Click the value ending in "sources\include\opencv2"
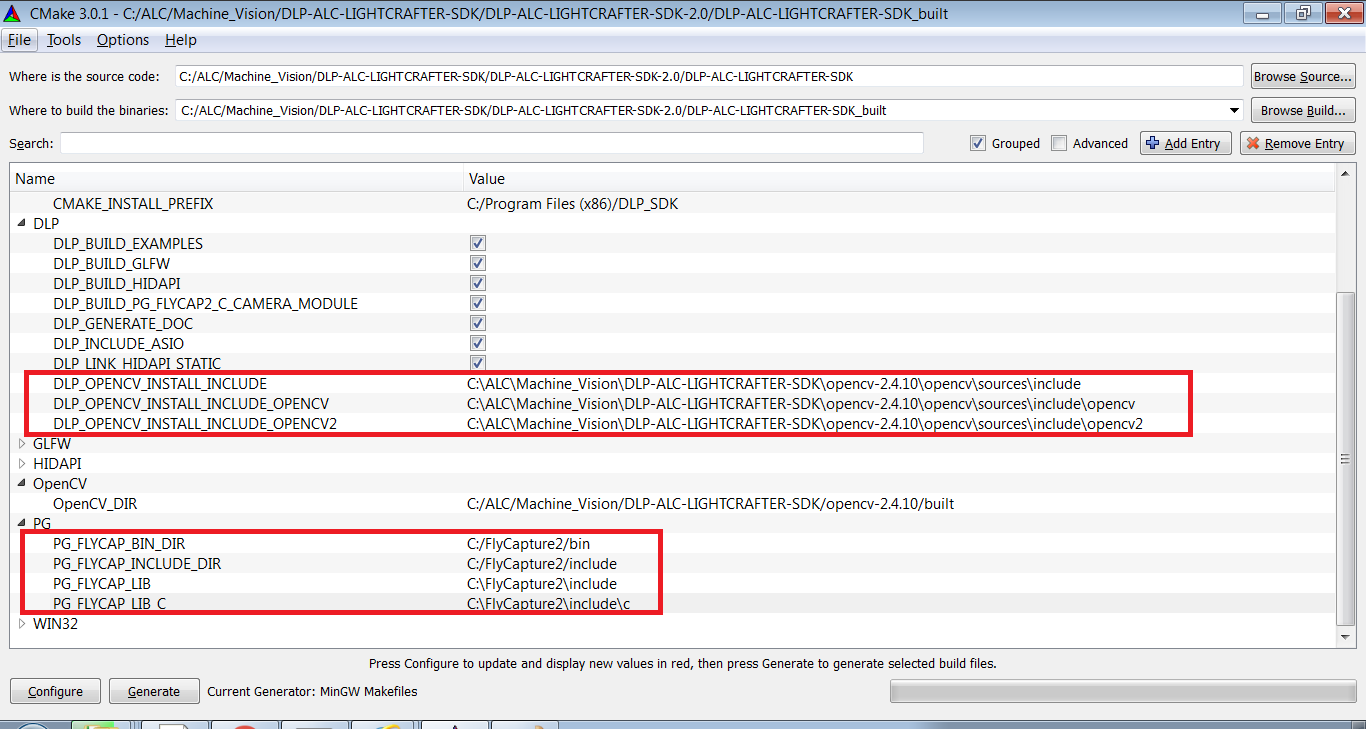Screen dimensions: 1366x729 805,423
